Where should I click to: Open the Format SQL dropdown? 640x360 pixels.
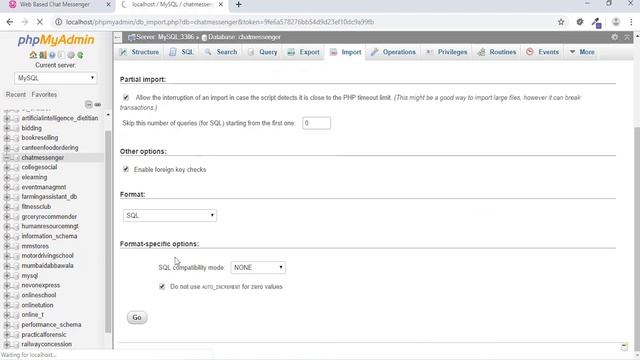coord(170,216)
